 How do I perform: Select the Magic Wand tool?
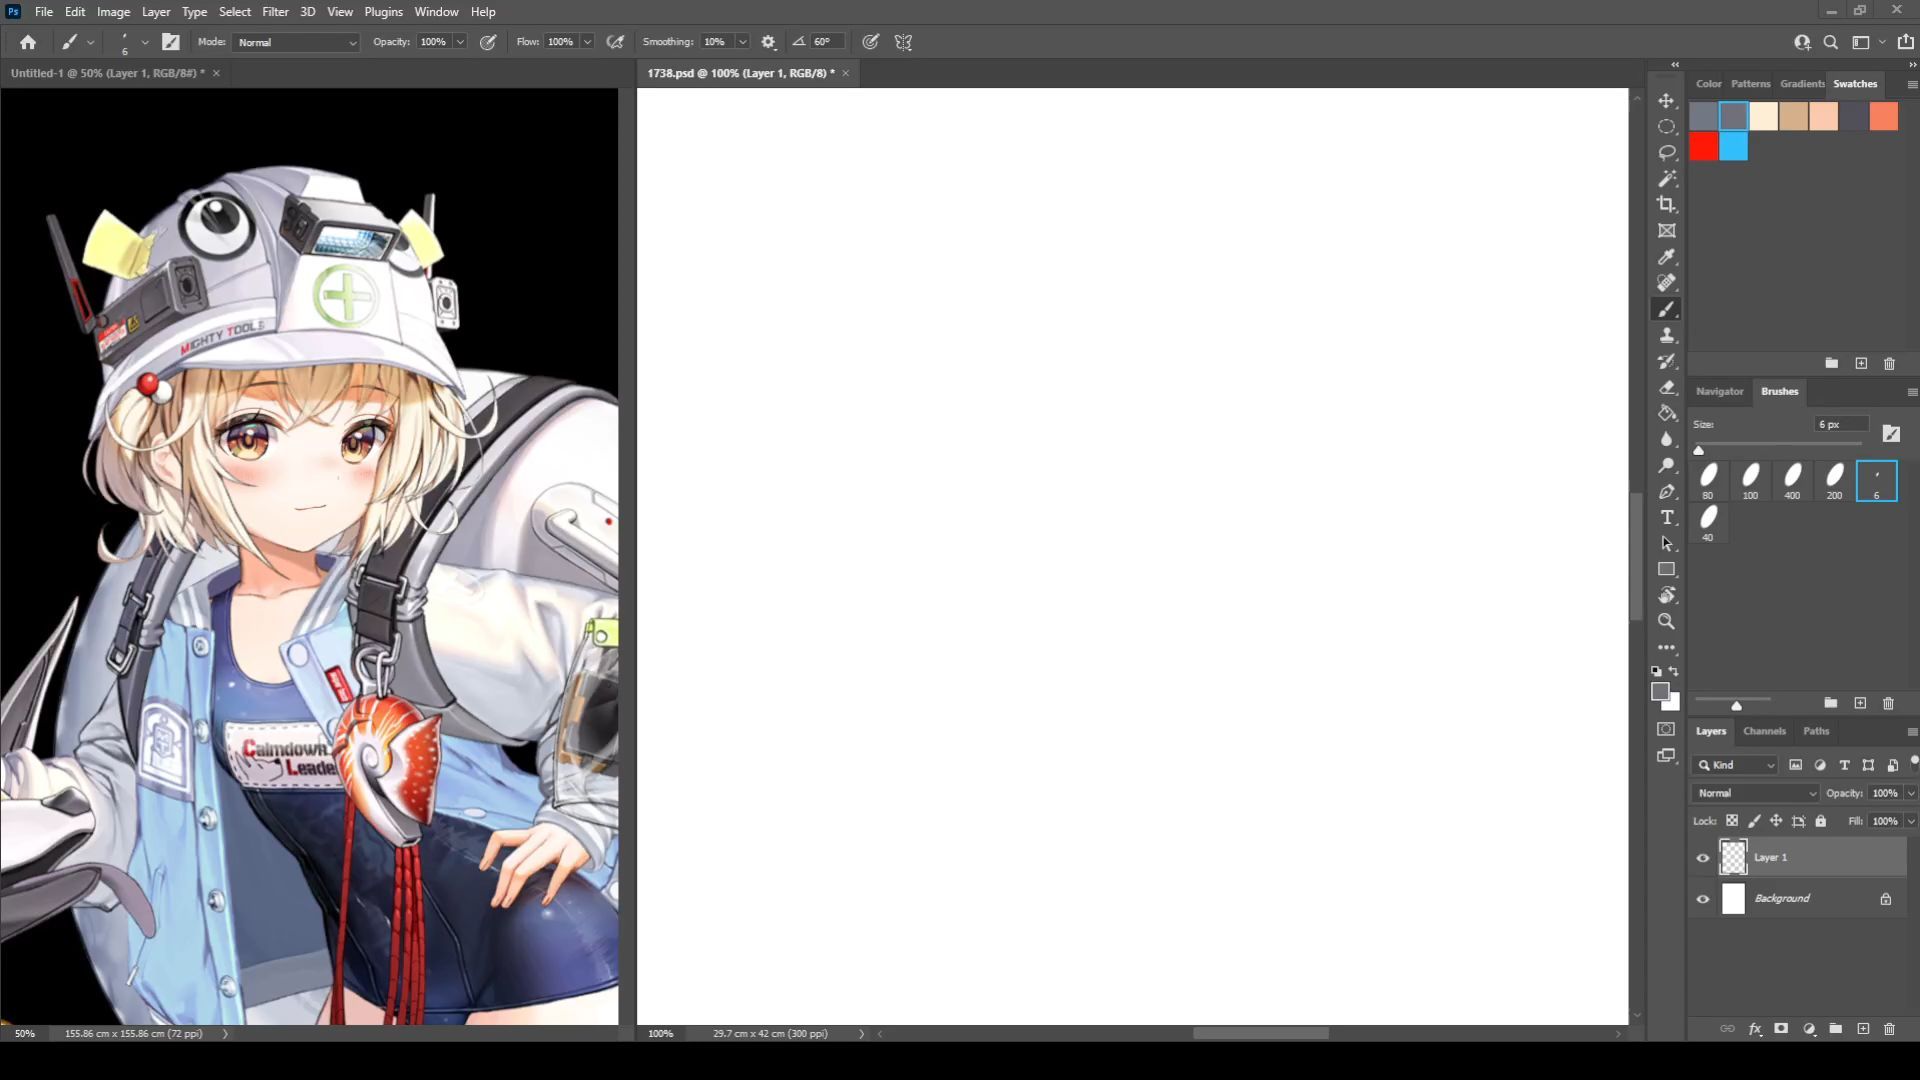1666,179
